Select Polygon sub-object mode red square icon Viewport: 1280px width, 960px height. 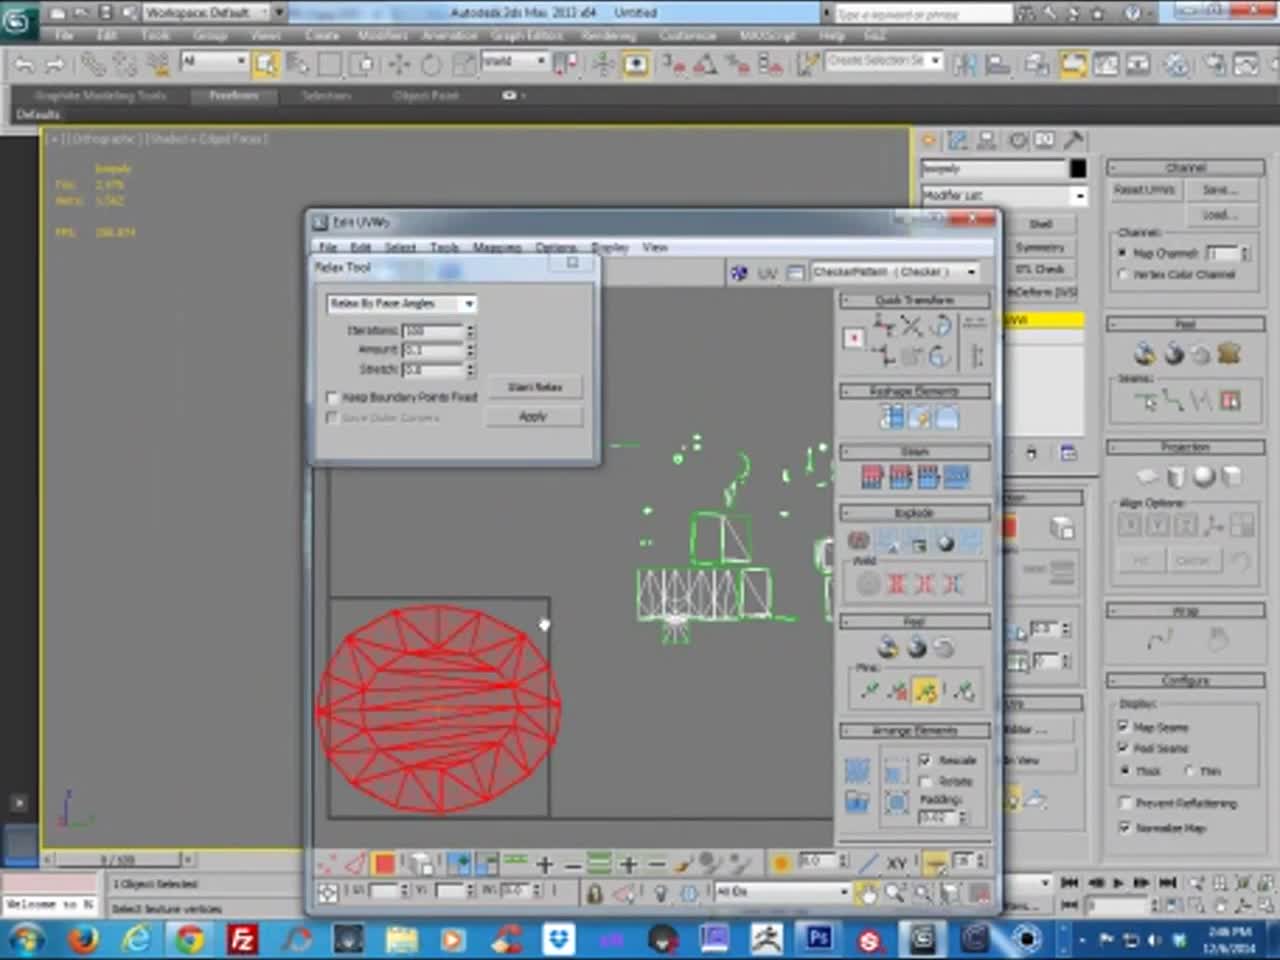click(384, 862)
